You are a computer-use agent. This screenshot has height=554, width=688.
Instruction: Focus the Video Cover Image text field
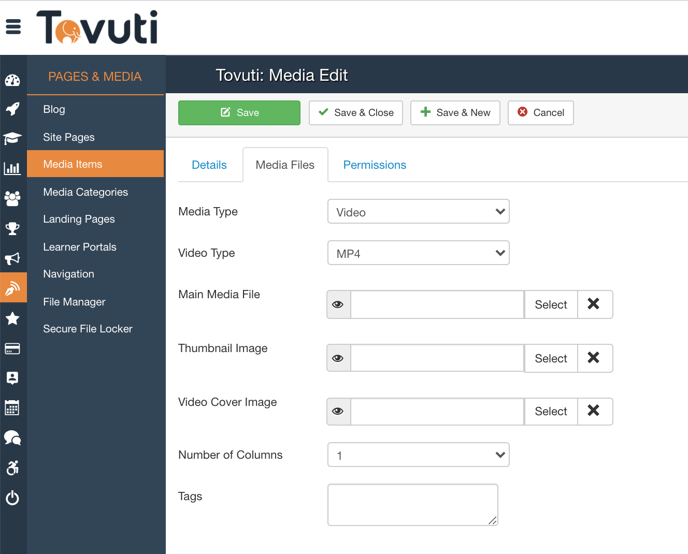[x=437, y=411]
